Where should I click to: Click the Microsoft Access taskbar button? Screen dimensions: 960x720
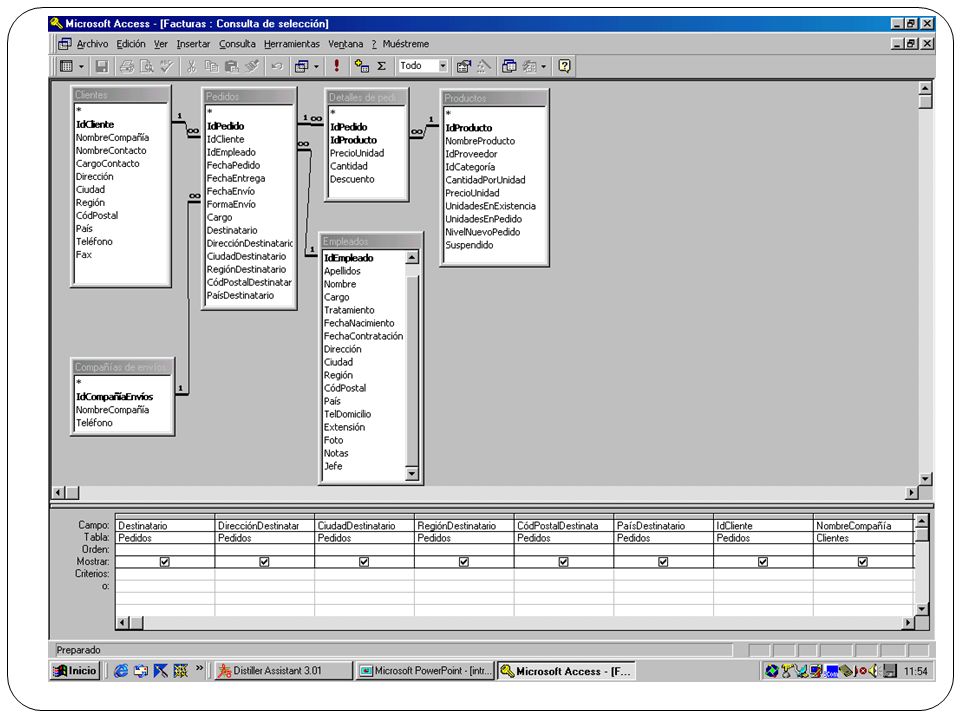coord(567,670)
